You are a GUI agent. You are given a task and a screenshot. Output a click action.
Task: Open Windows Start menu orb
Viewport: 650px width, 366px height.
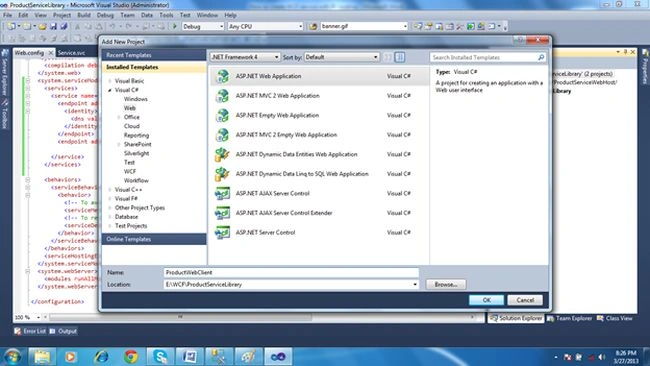coord(12,356)
